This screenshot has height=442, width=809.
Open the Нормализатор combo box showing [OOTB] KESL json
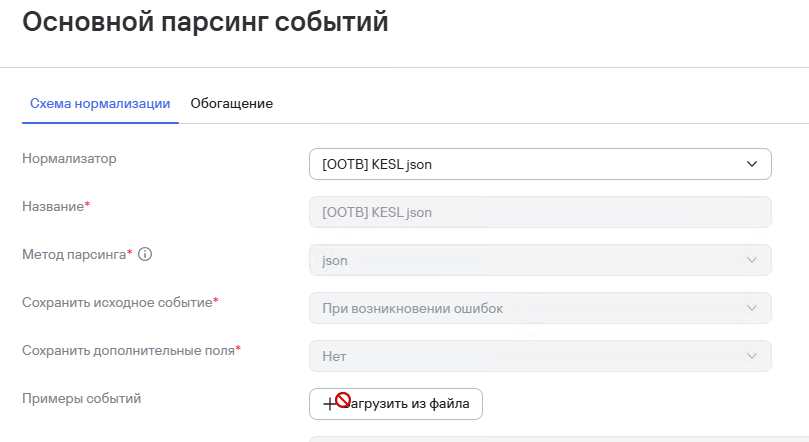click(540, 164)
